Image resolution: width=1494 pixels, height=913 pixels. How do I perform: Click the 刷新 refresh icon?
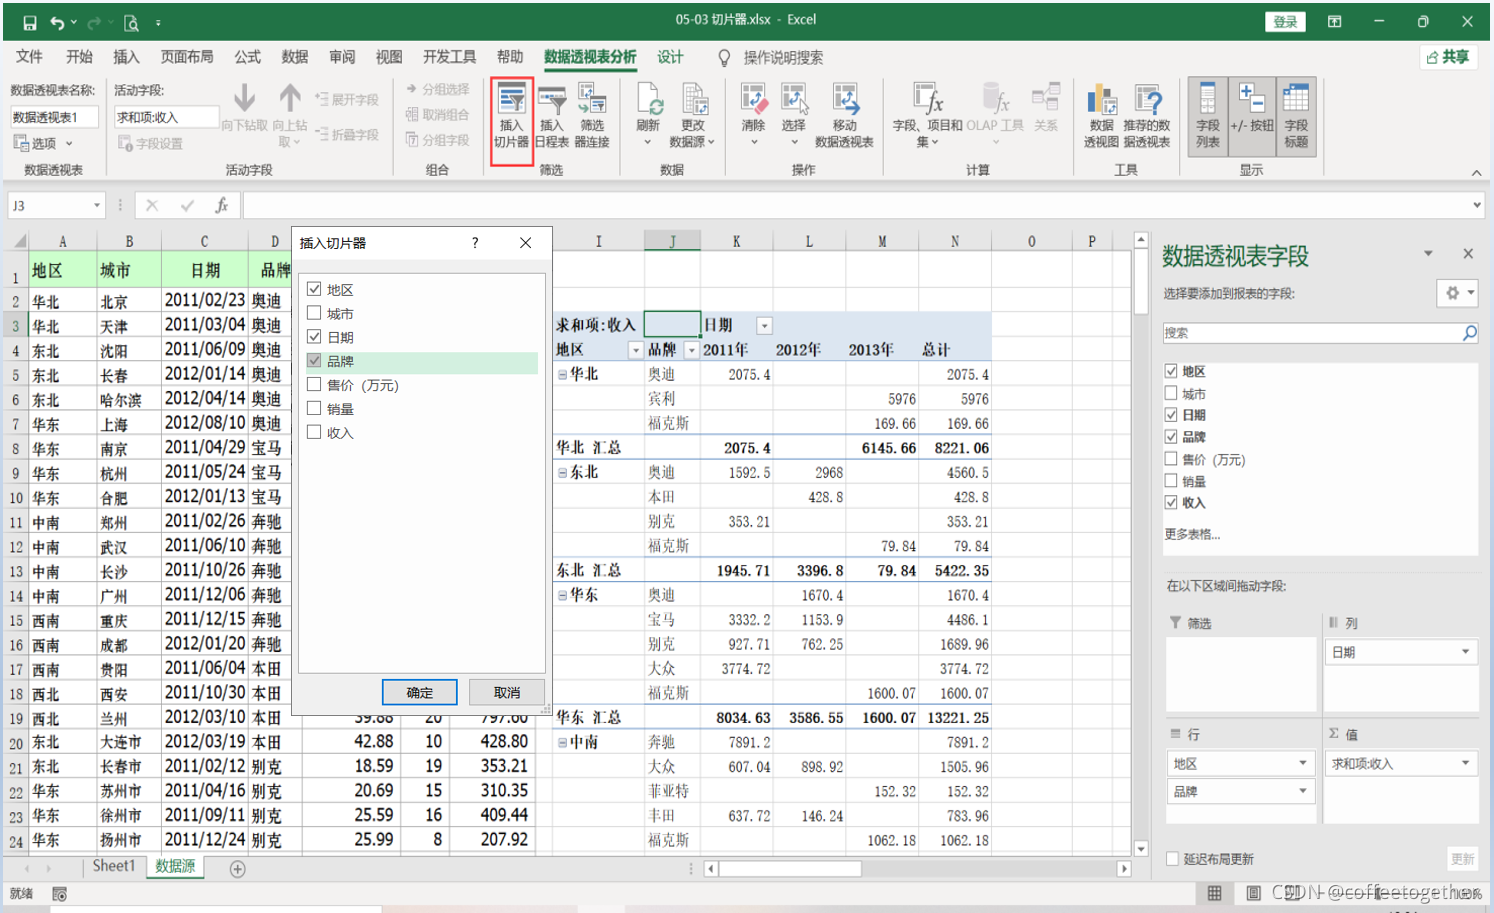tap(648, 116)
